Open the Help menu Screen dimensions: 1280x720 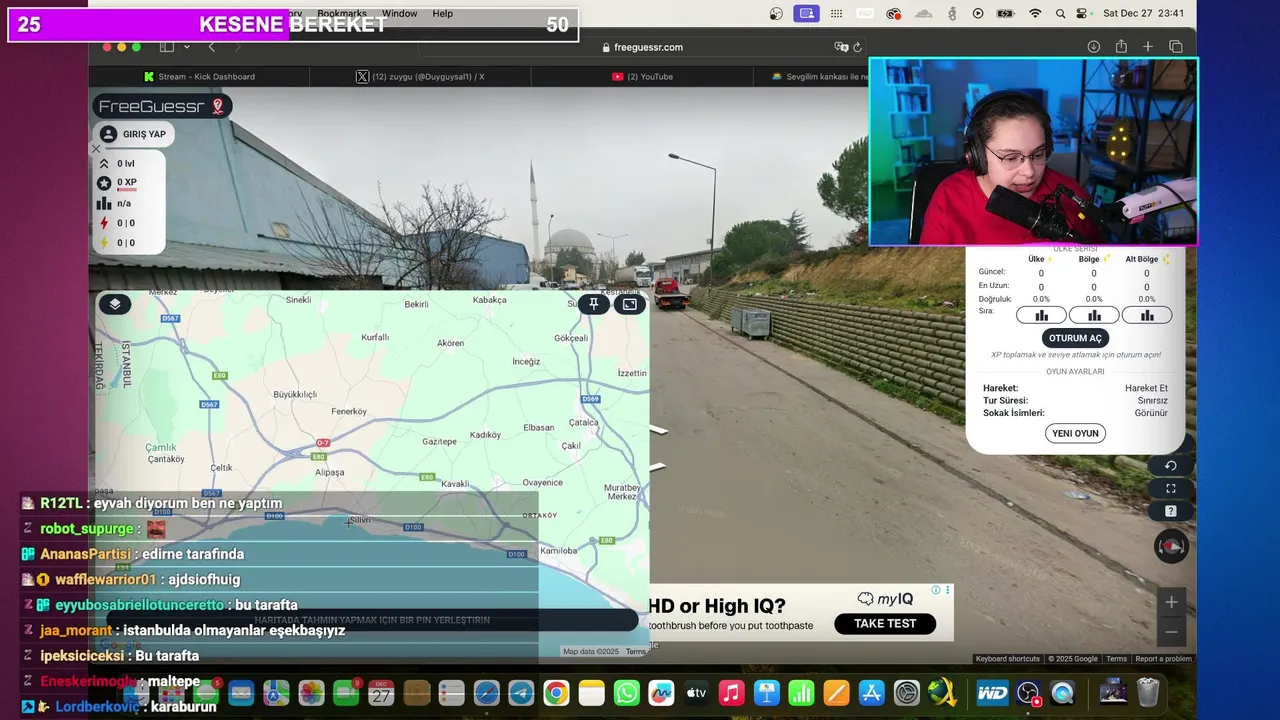pyautogui.click(x=442, y=14)
